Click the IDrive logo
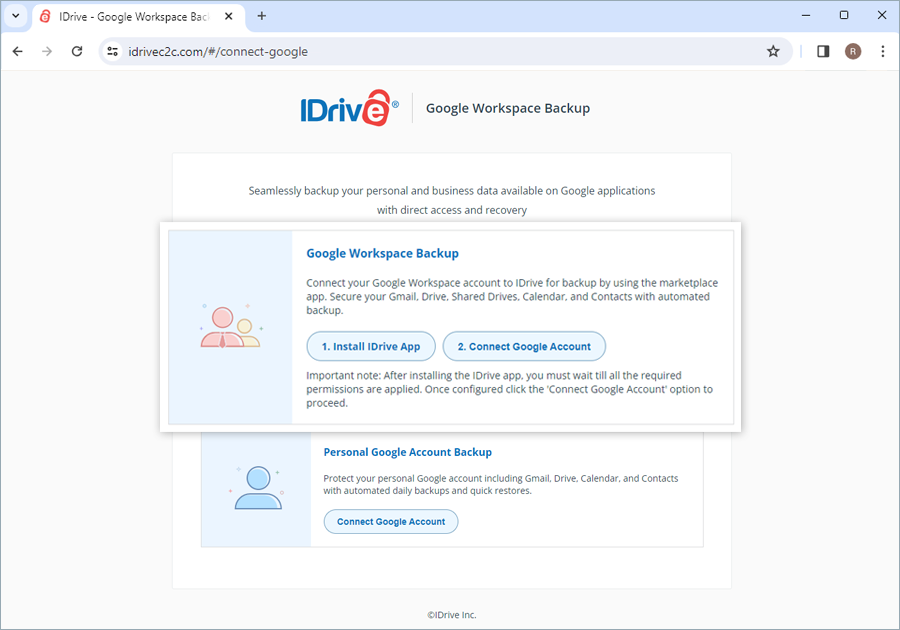This screenshot has height=630, width=900. pos(349,108)
